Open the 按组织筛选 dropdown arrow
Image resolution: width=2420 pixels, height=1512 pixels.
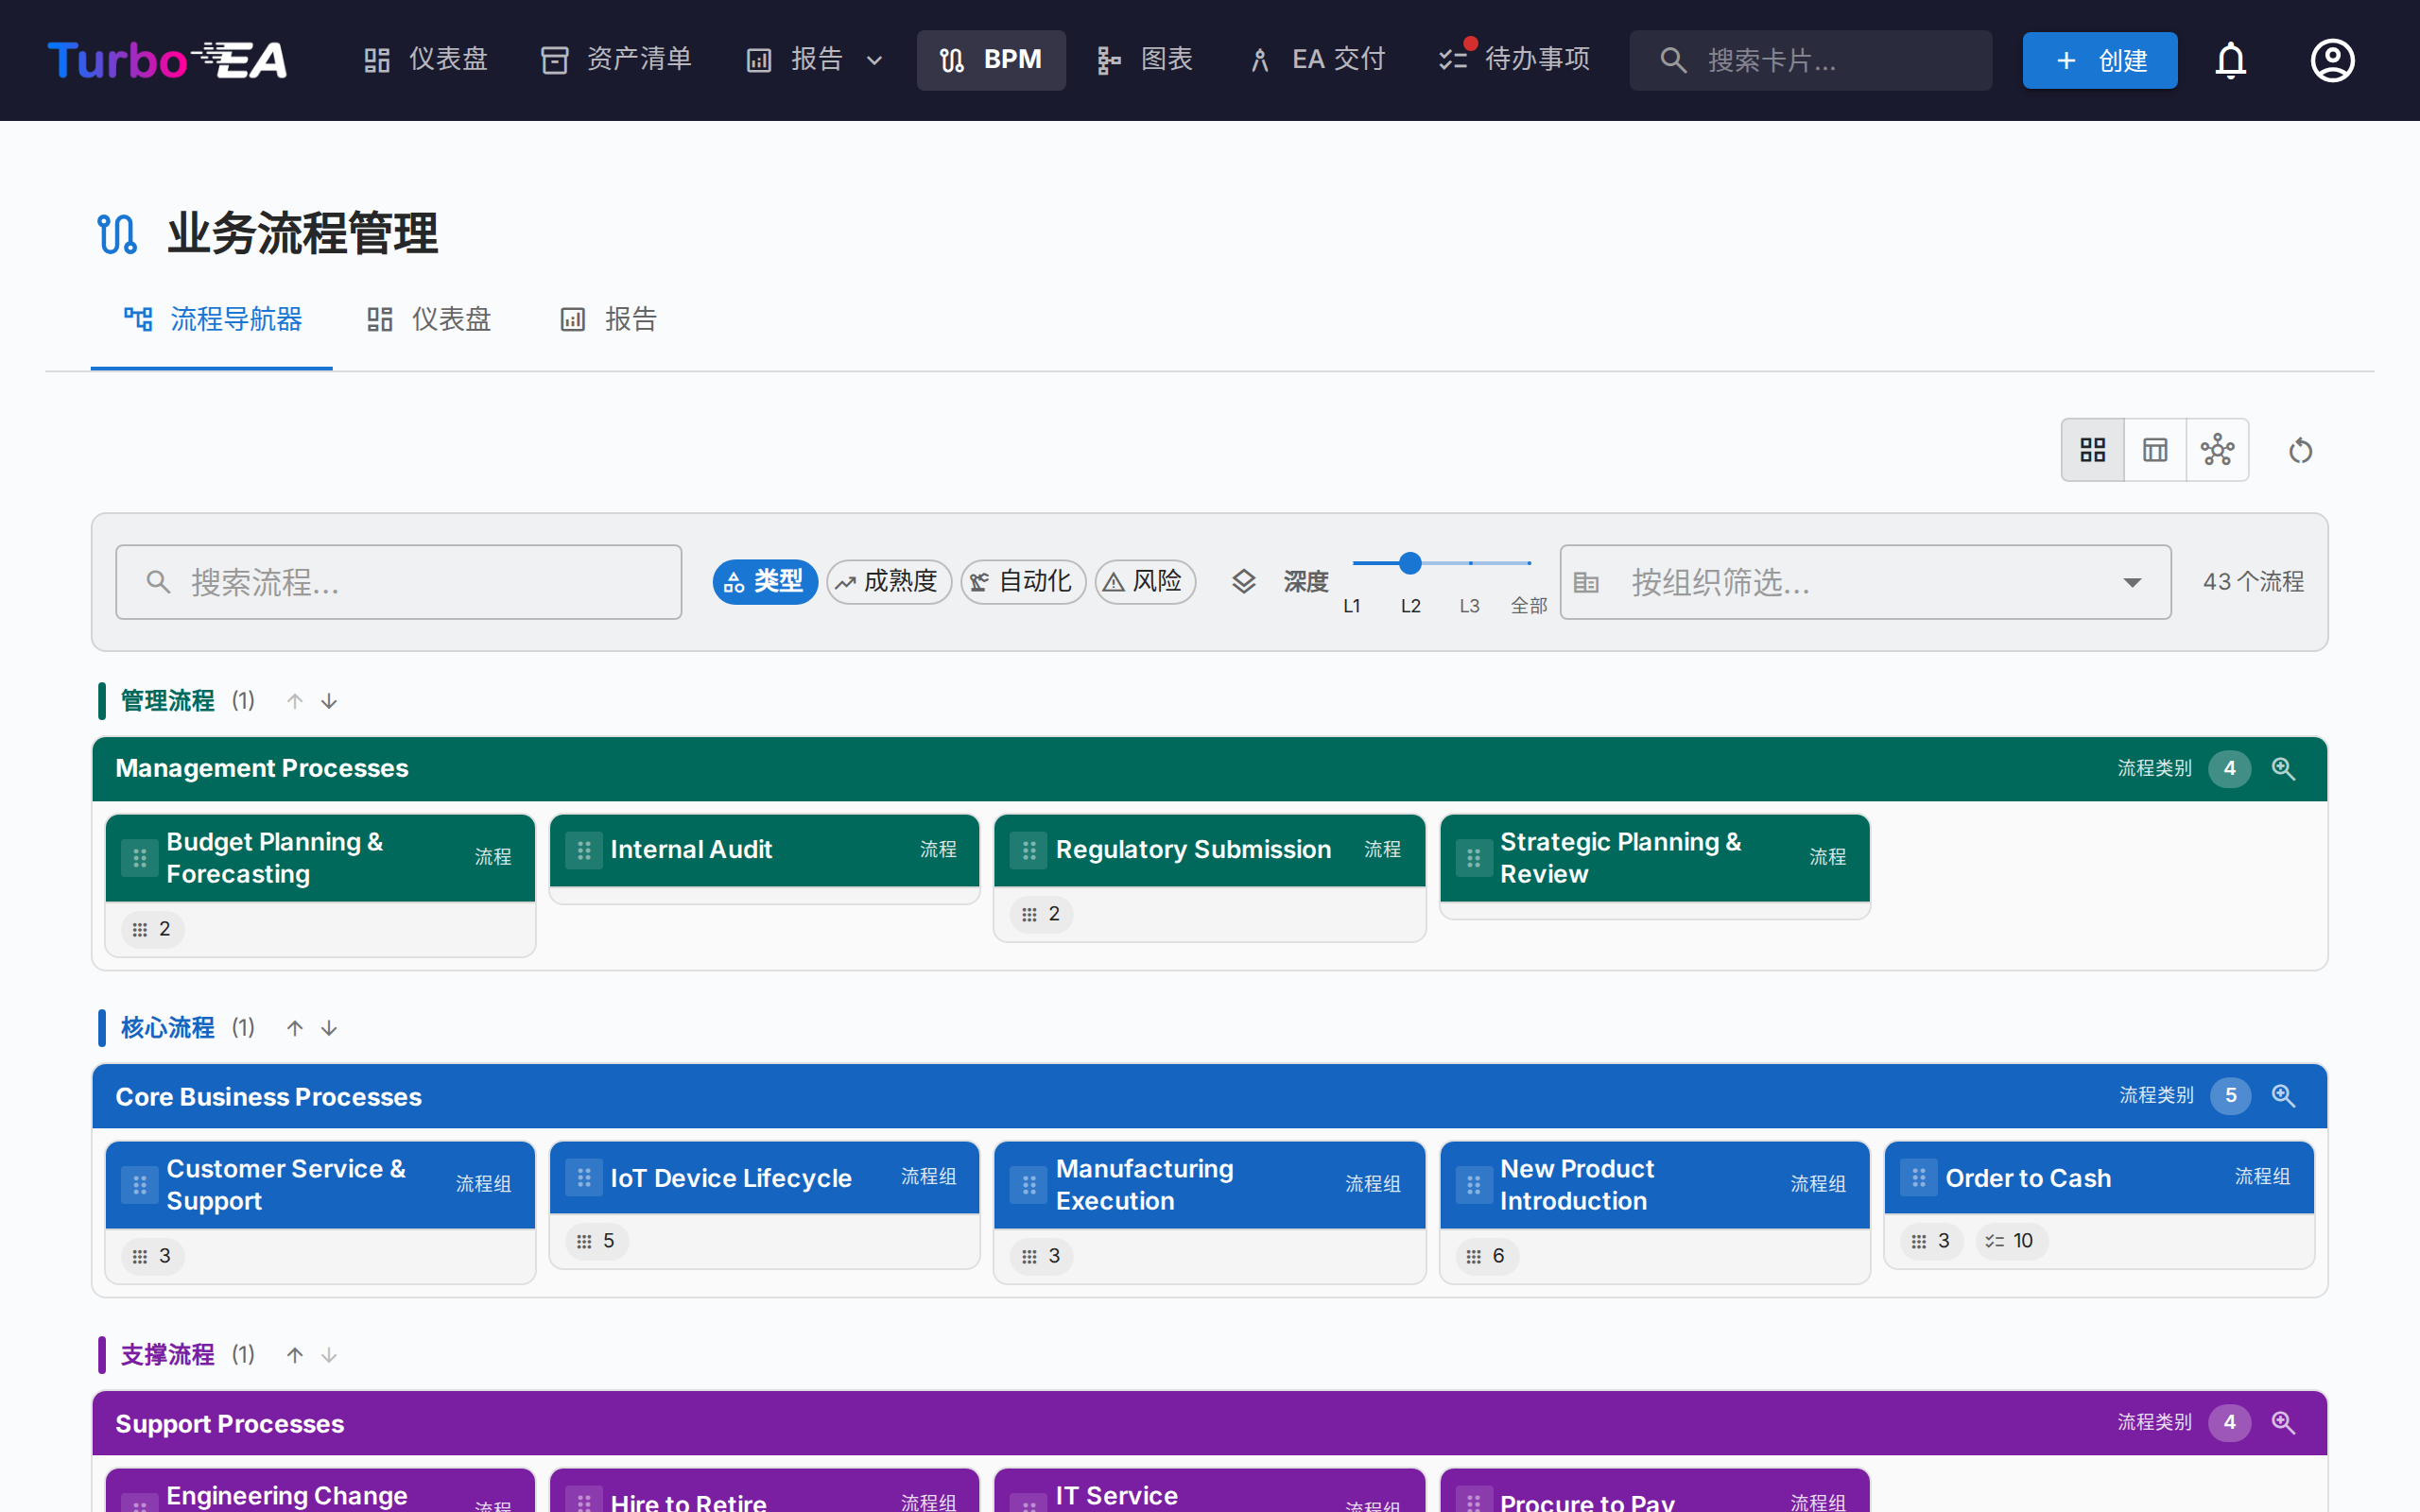[x=2132, y=582]
